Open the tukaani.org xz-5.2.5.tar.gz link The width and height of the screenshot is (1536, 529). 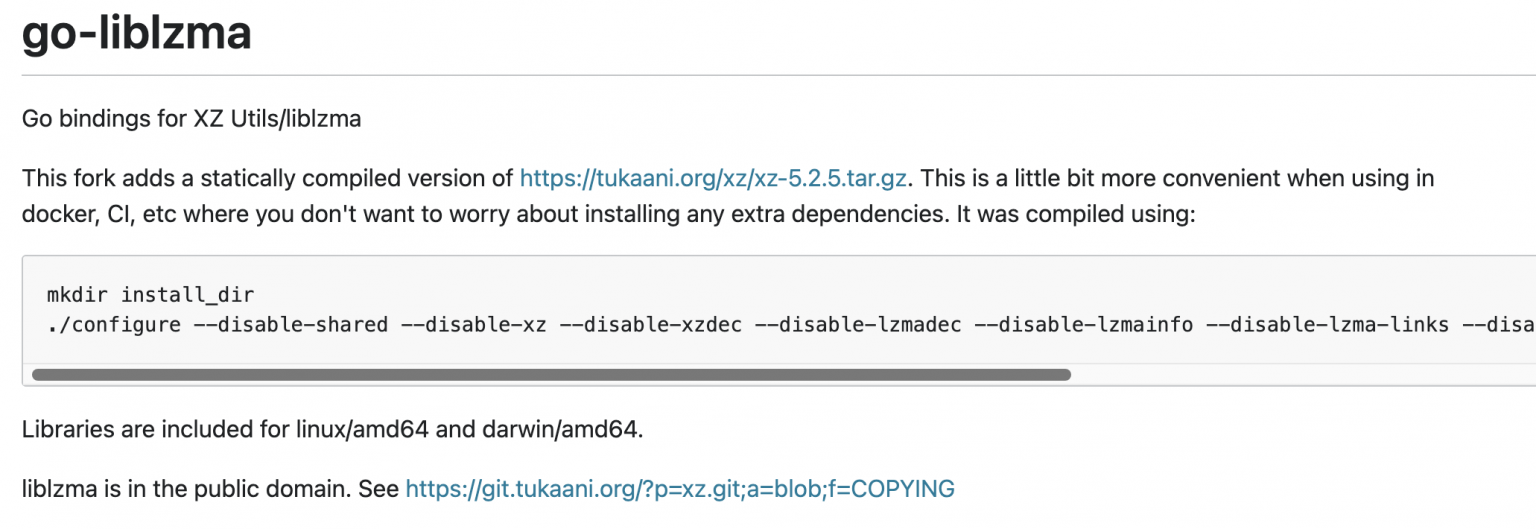click(x=713, y=179)
